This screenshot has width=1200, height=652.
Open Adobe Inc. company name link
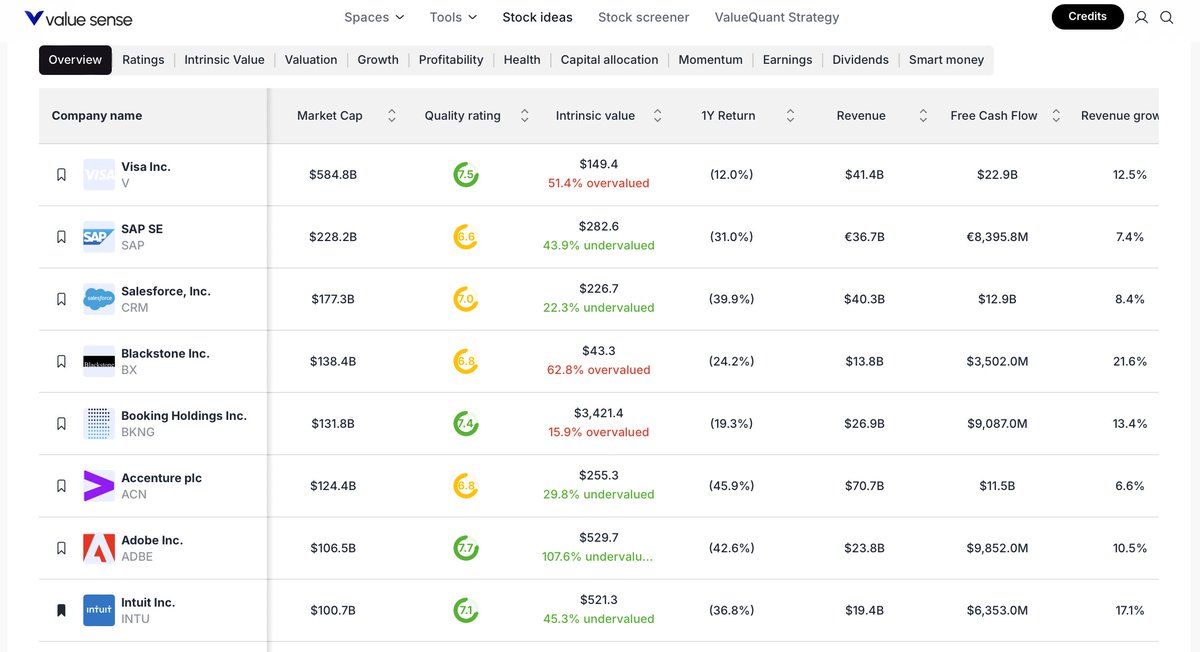(x=152, y=540)
